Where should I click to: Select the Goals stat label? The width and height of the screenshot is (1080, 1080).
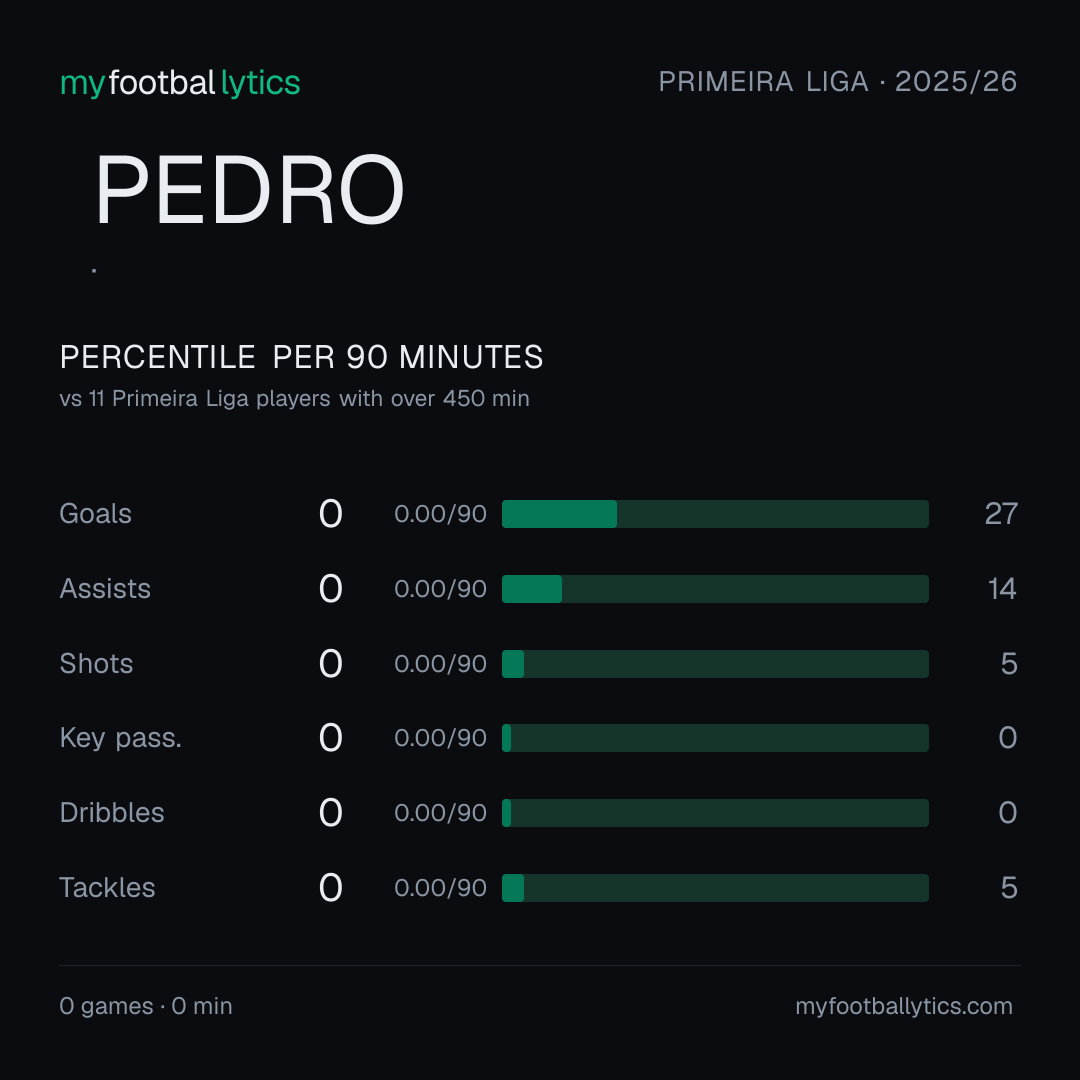tap(96, 514)
